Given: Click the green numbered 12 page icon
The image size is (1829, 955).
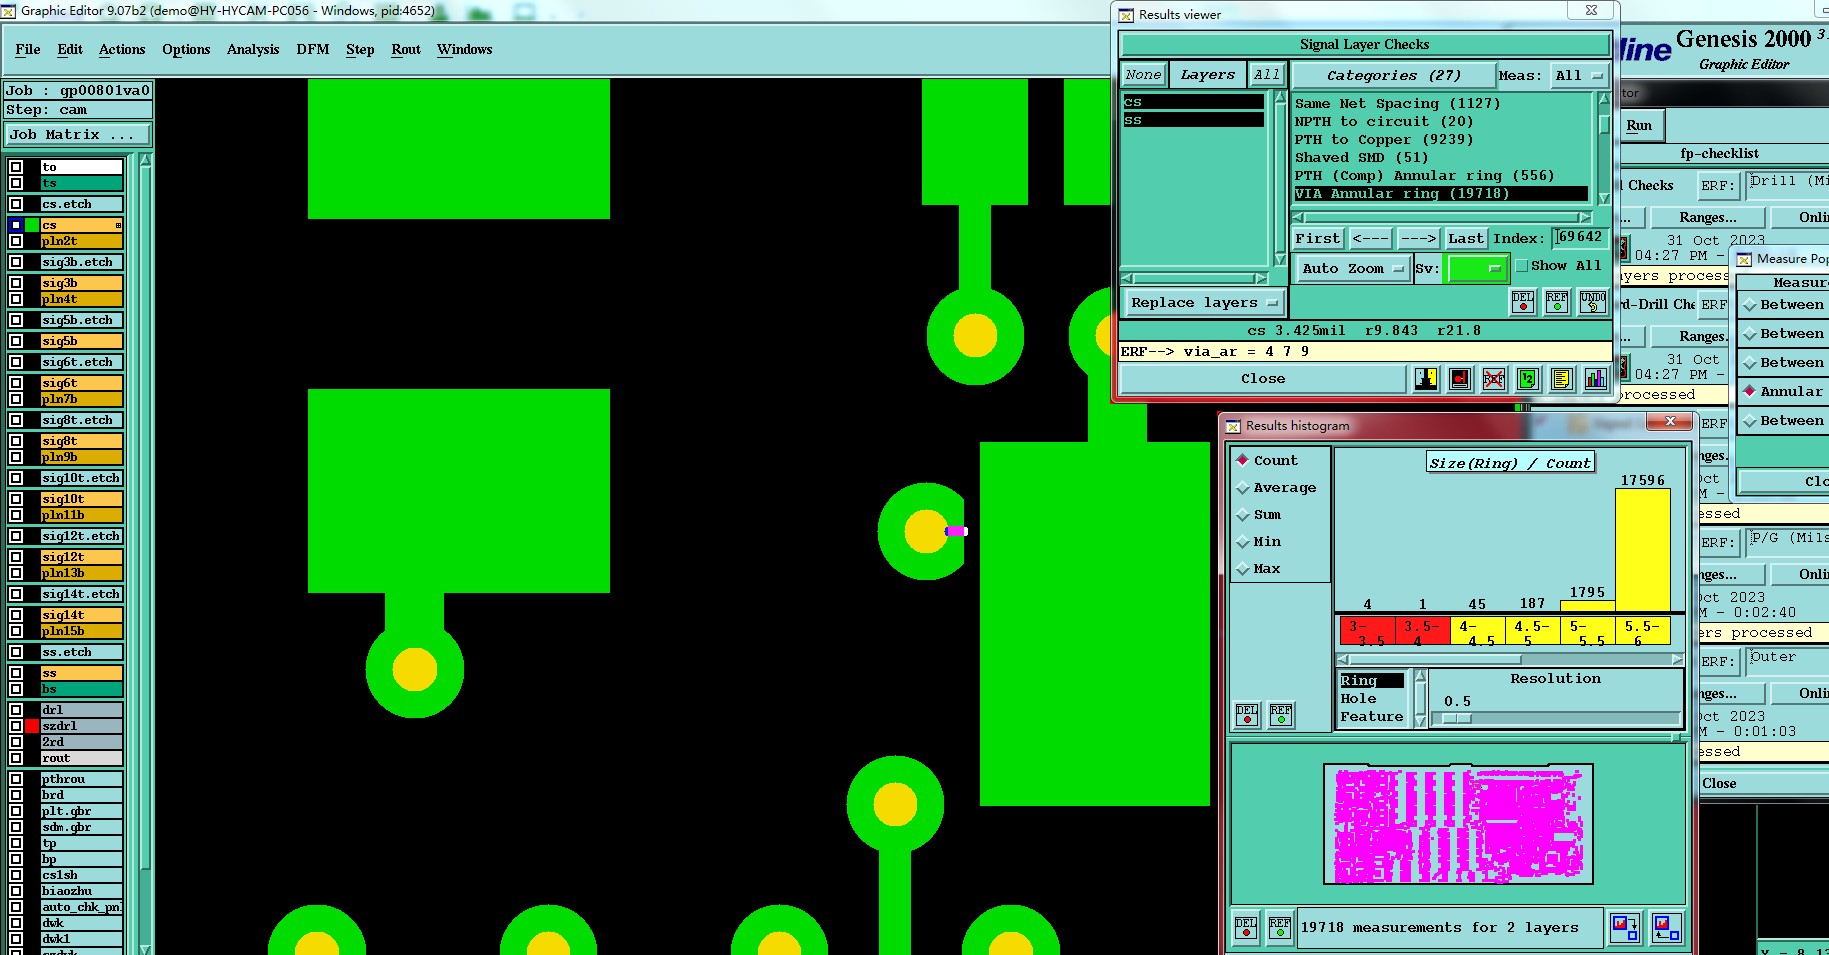Looking at the screenshot, I should pyautogui.click(x=1527, y=379).
